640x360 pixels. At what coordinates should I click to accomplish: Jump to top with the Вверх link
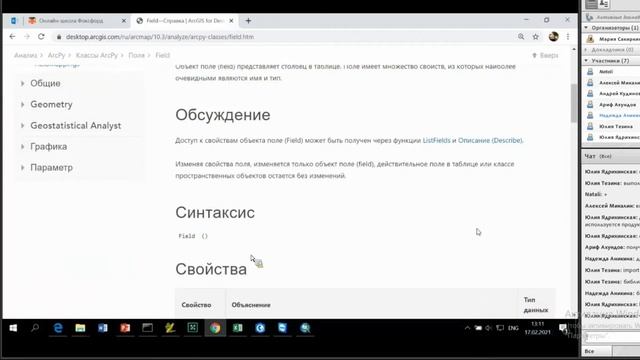545,55
